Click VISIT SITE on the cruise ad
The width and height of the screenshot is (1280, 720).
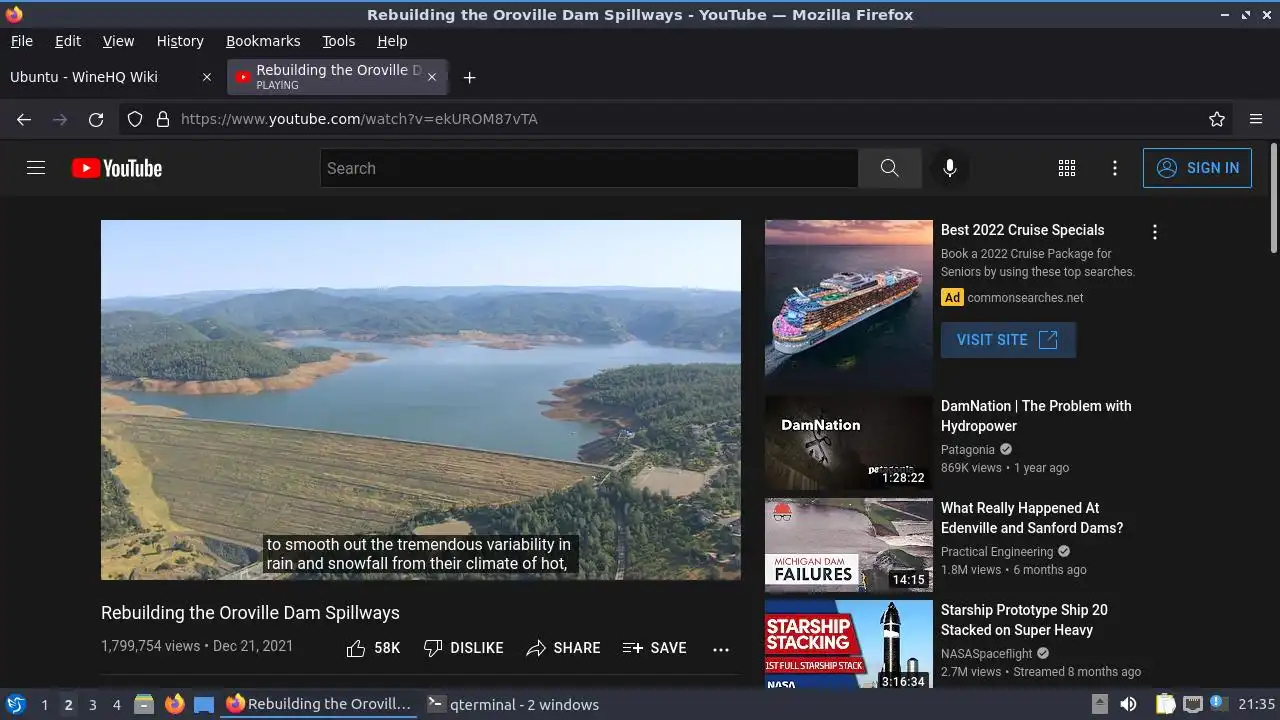1008,340
